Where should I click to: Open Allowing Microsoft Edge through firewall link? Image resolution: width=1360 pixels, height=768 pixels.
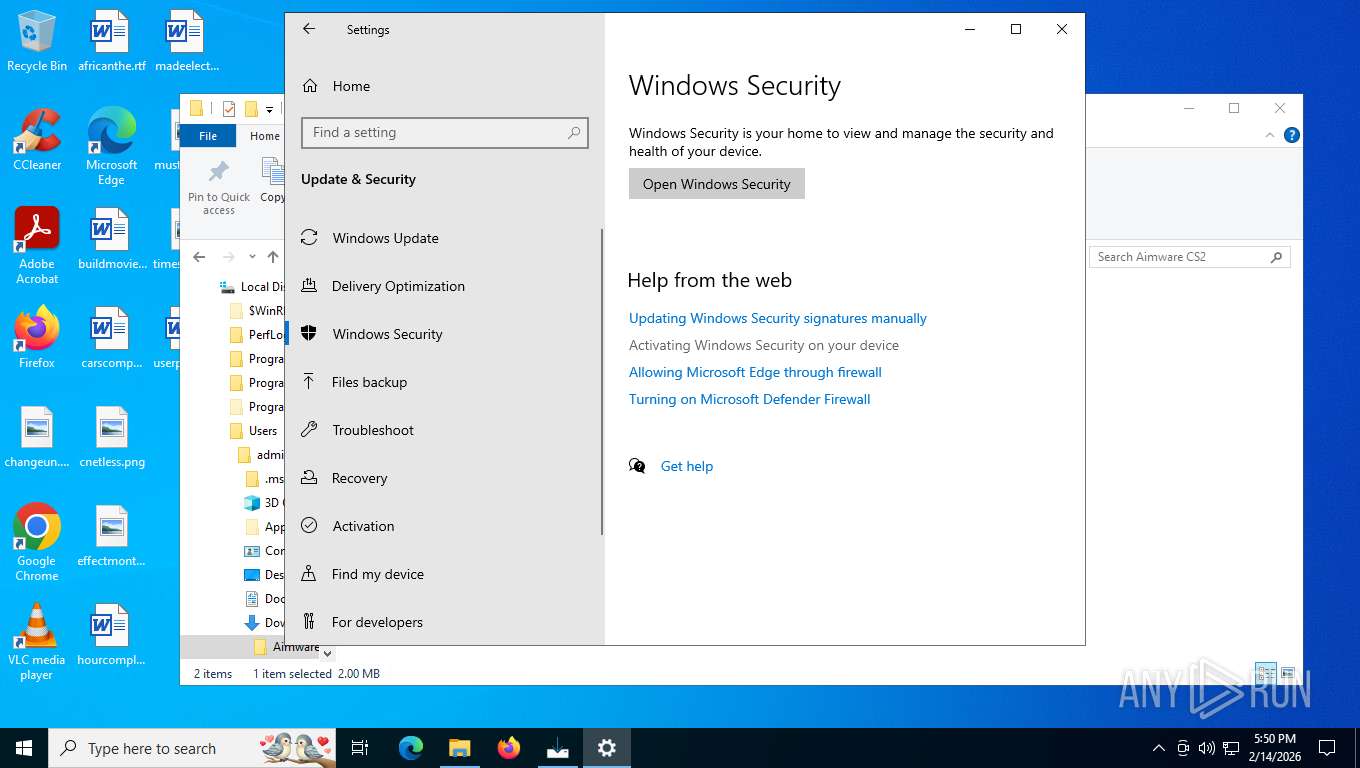point(755,372)
